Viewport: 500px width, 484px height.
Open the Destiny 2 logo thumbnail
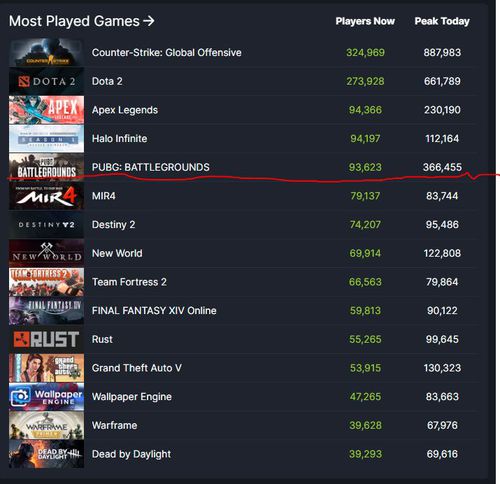[x=46, y=224]
